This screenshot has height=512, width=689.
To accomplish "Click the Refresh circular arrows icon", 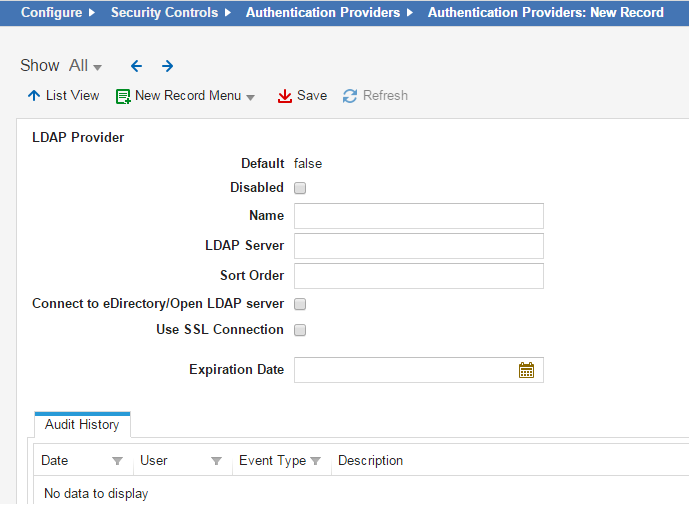I will [x=350, y=96].
